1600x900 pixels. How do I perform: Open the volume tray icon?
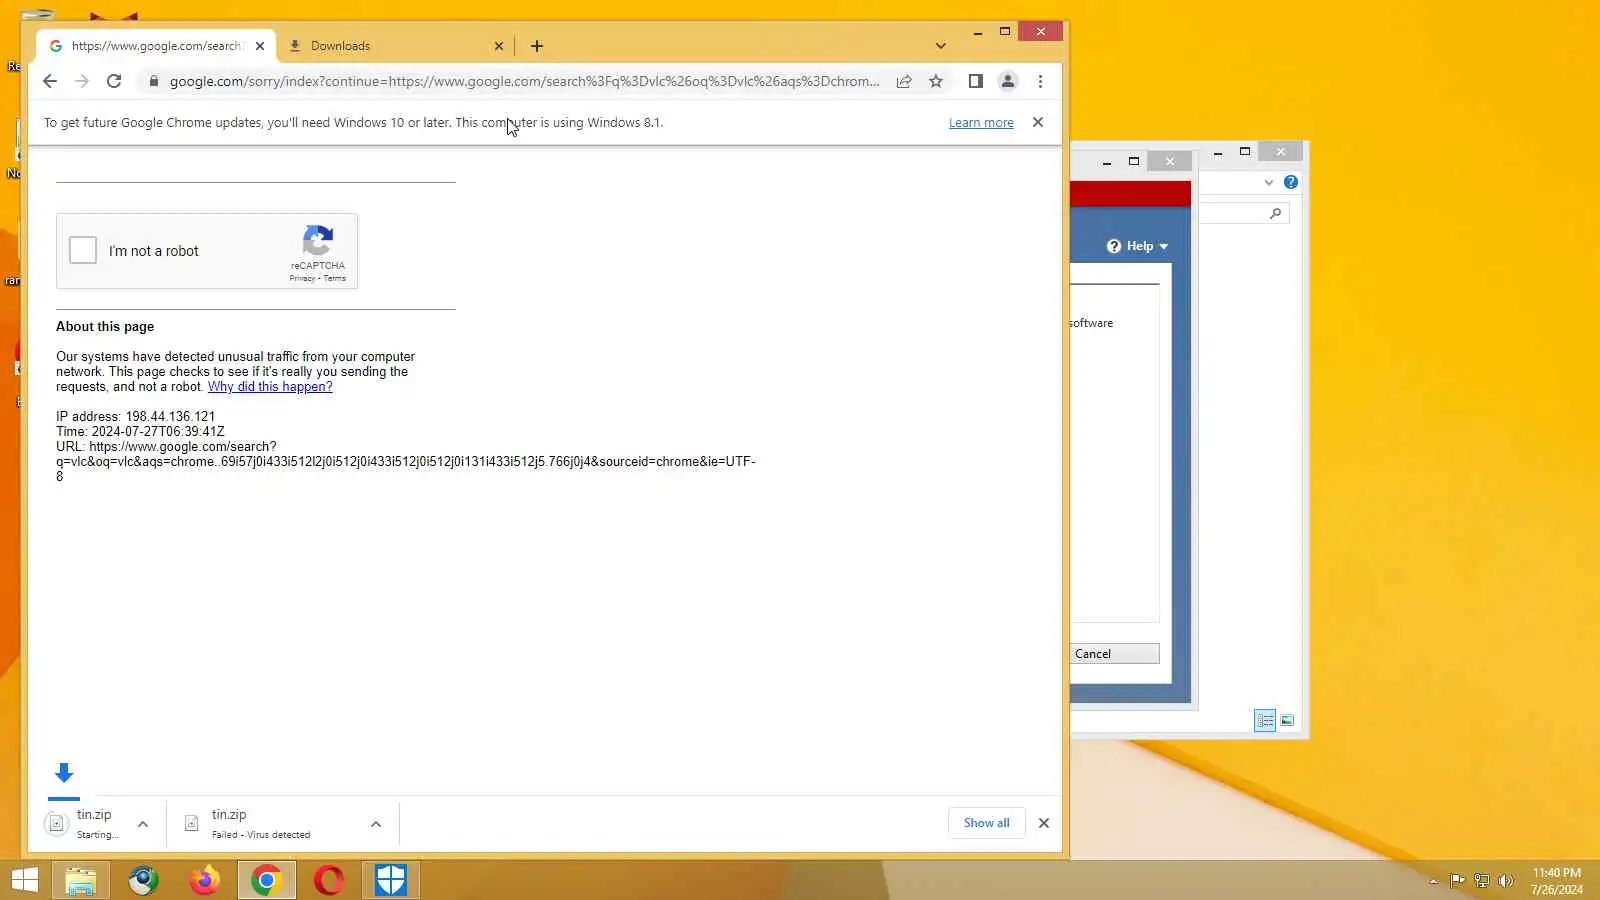point(1506,881)
